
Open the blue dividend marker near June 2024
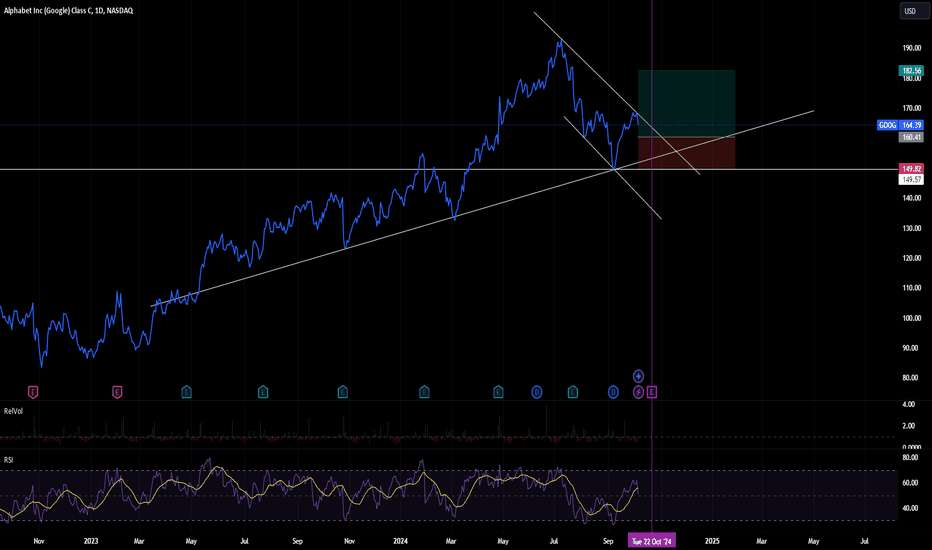537,392
